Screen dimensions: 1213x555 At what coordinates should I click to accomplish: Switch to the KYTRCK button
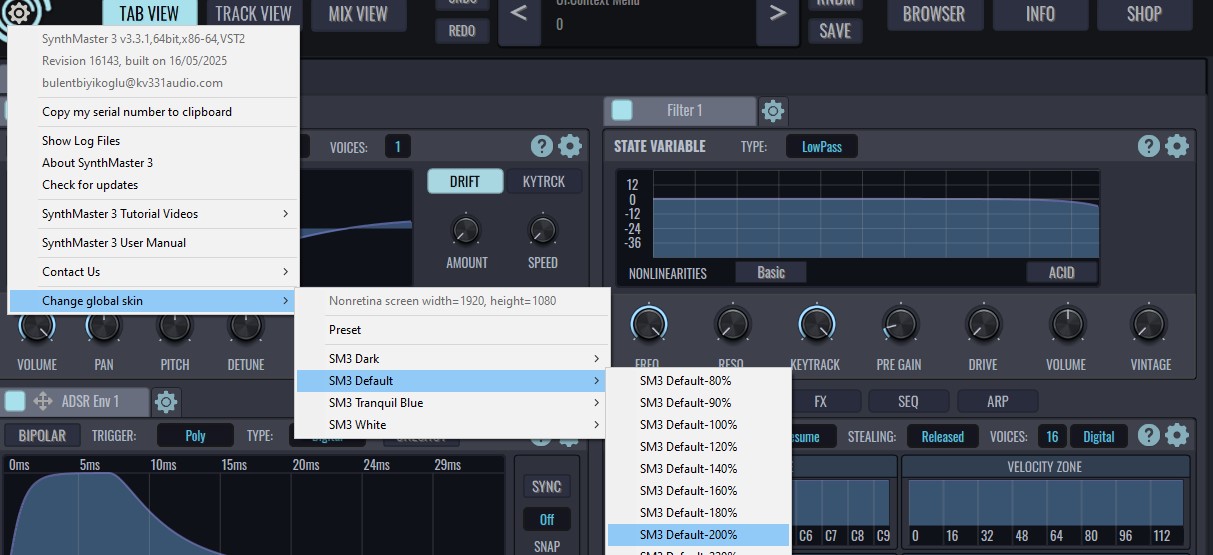(544, 181)
